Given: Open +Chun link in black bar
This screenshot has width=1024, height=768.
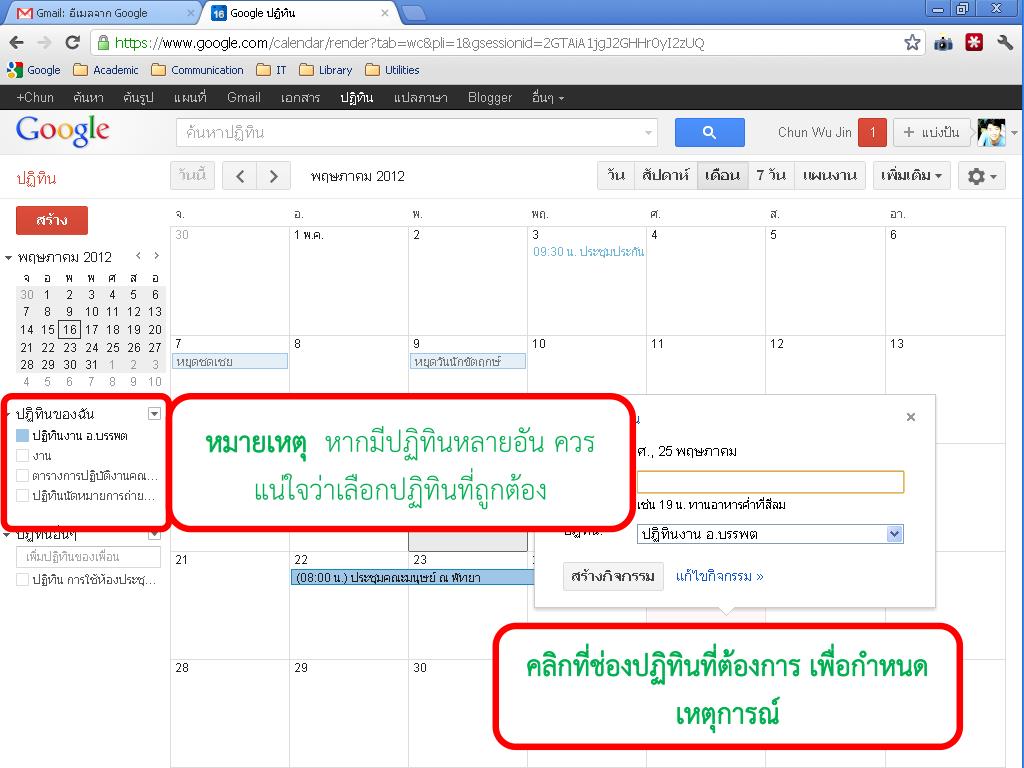Looking at the screenshot, I should [35, 98].
